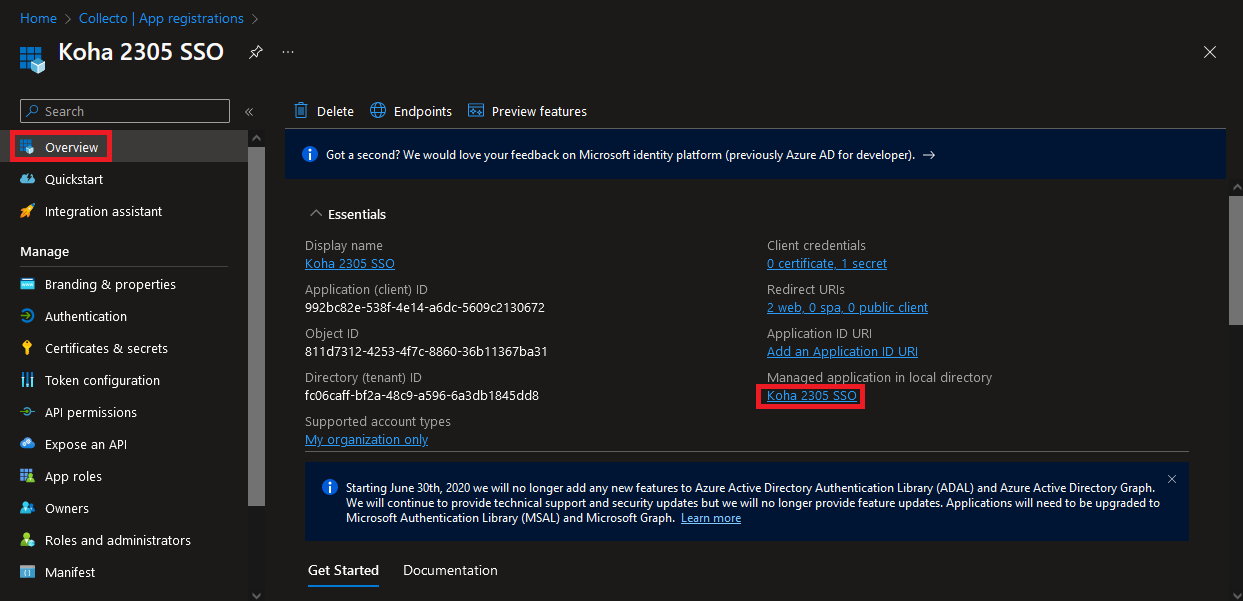Pin the Koha 2305 SSO blade

tap(256, 52)
